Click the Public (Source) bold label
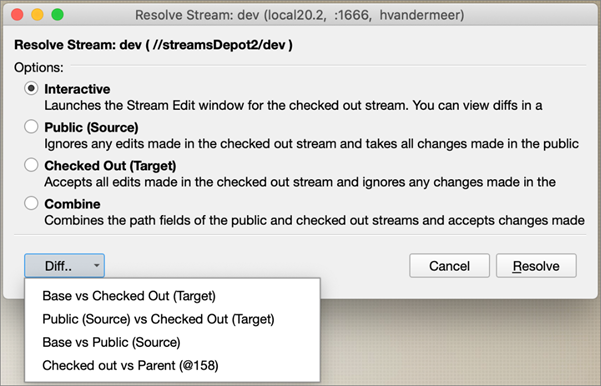The width and height of the screenshot is (601, 386). coord(91,127)
